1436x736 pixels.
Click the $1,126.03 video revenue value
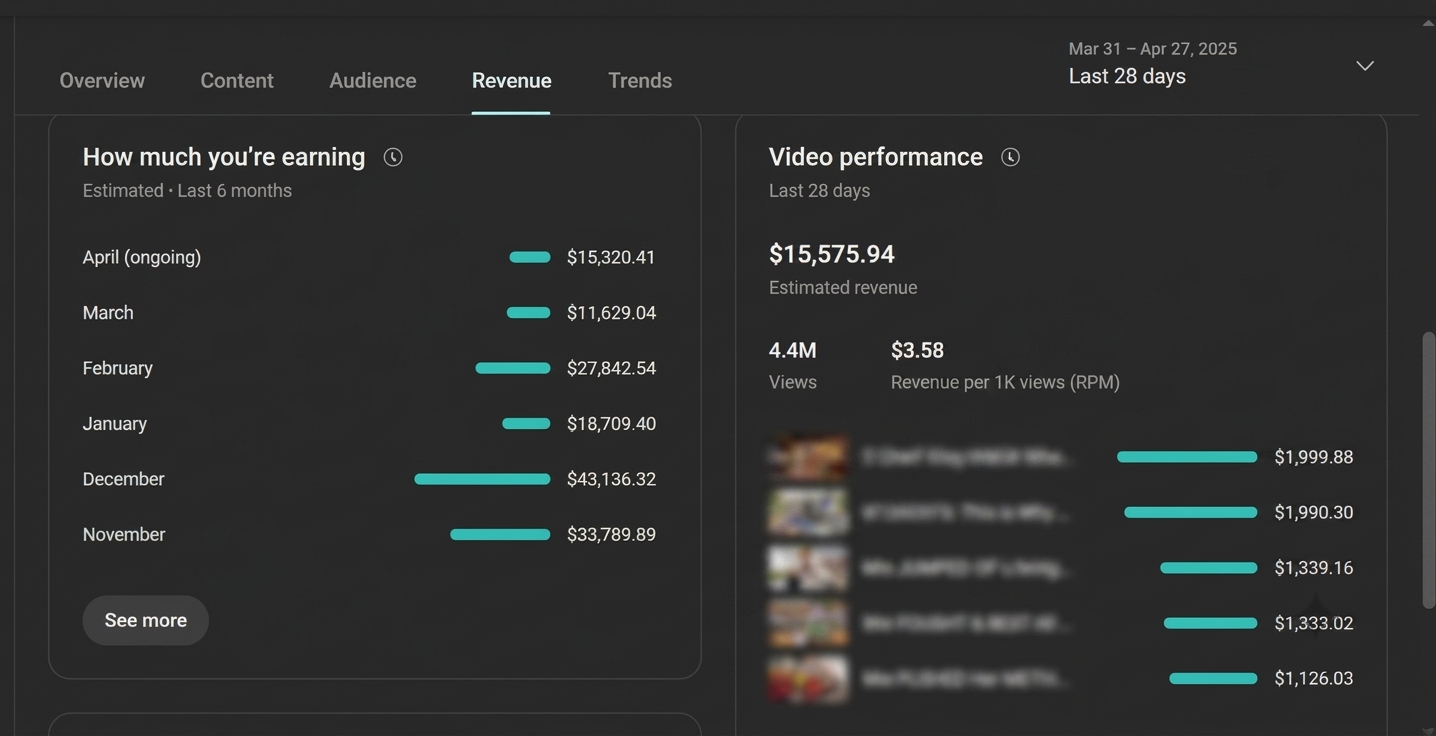(x=1314, y=679)
